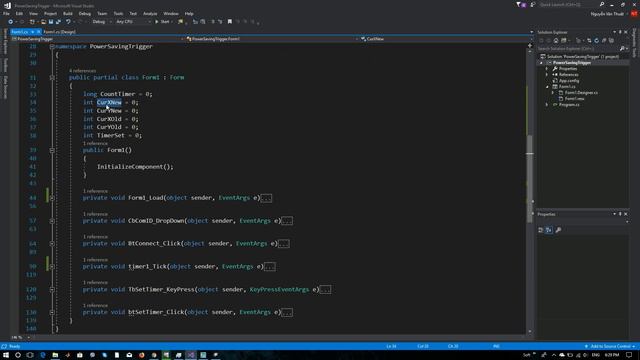Open the Debug menu
Viewport: 640px width, 360px height.
tap(84, 13)
